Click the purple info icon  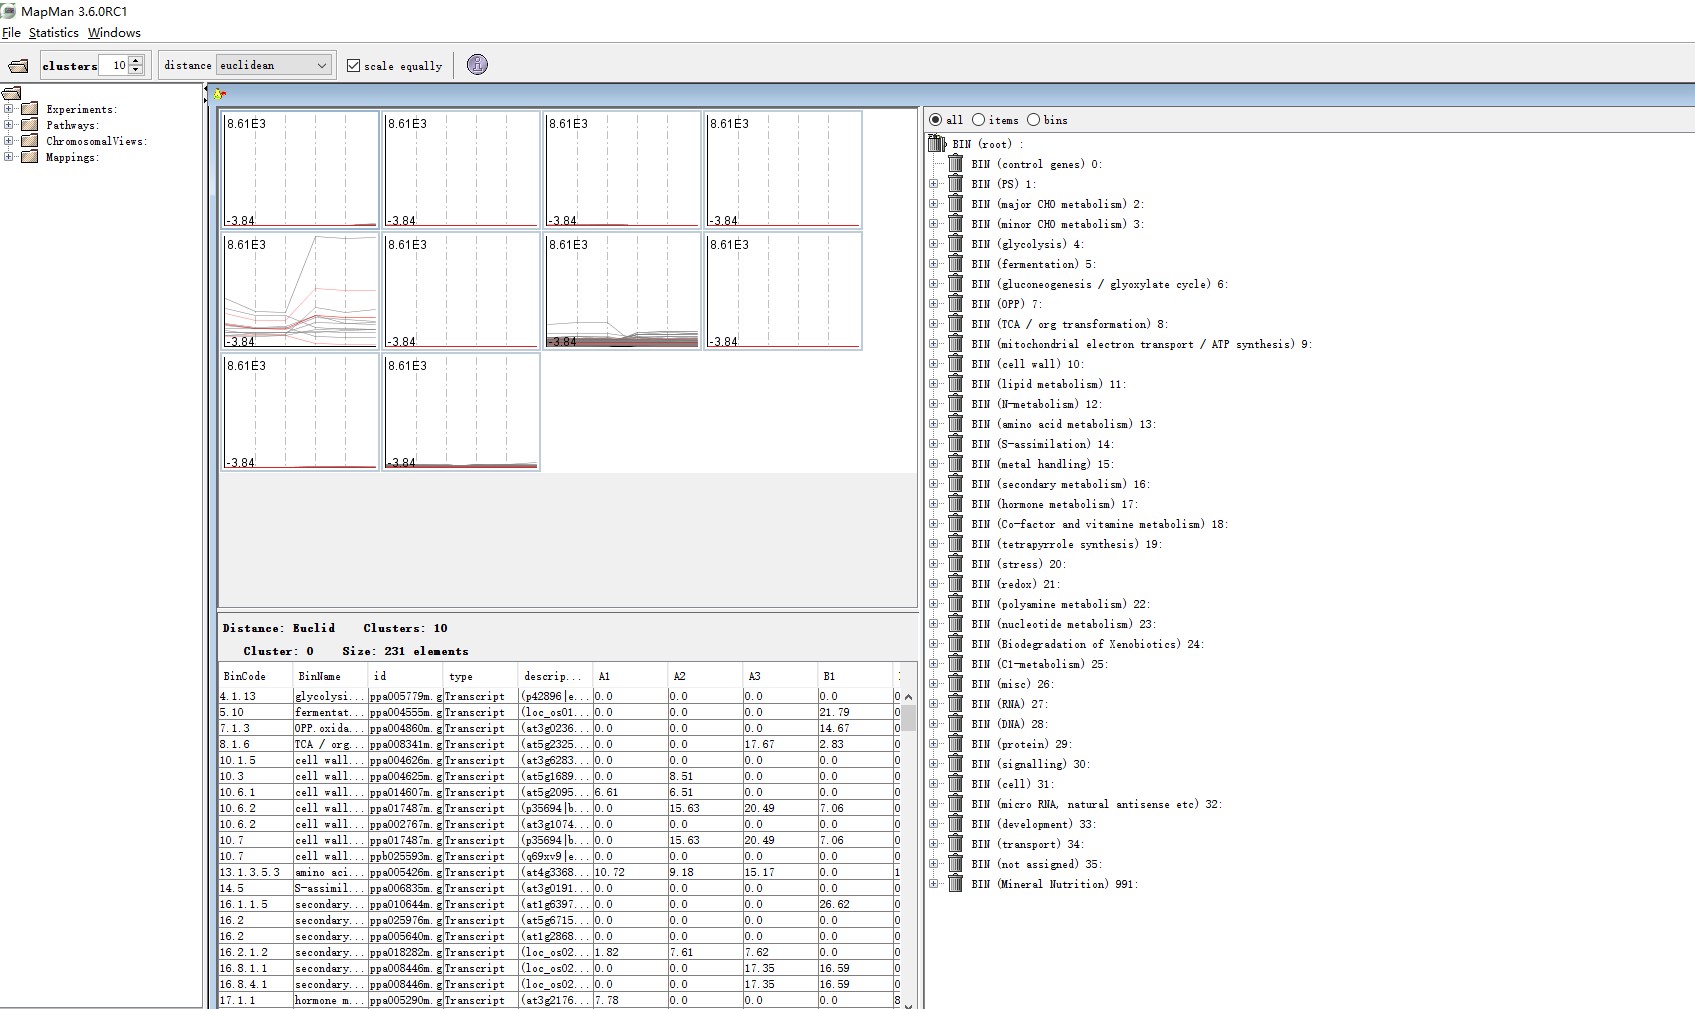(477, 65)
